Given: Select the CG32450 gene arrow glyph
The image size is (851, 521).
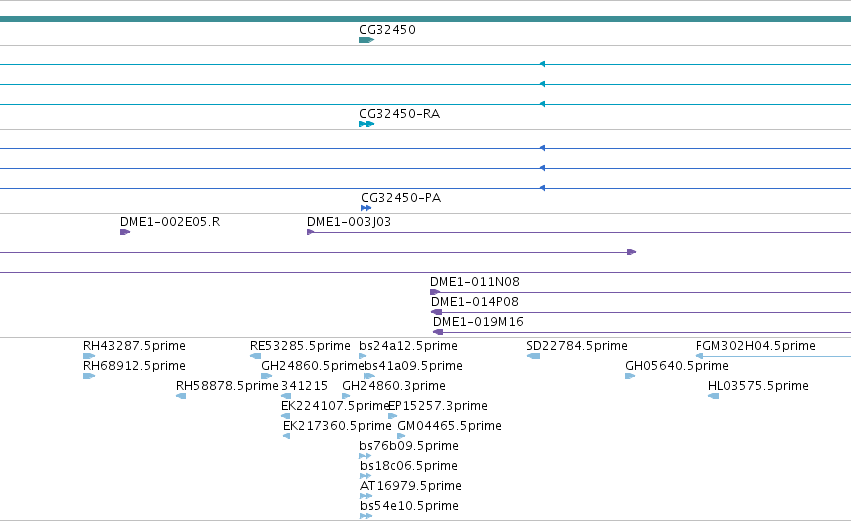Looking at the screenshot, I should (x=366, y=40).
